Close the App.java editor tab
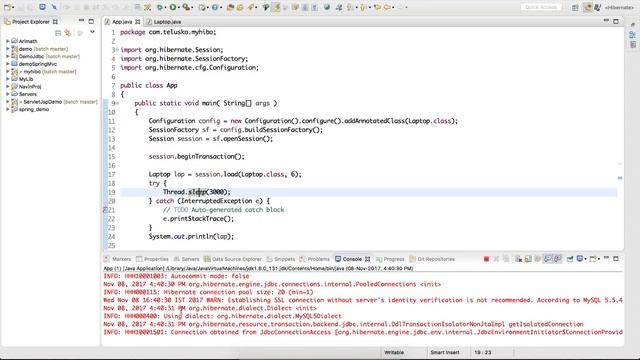 point(138,22)
